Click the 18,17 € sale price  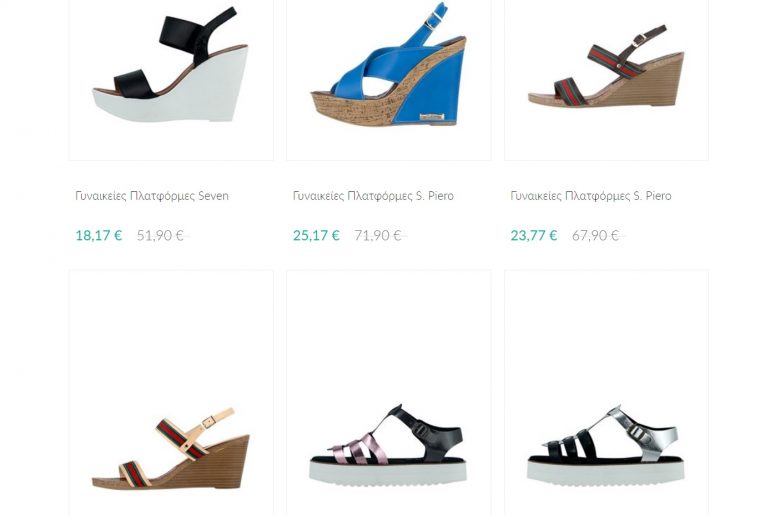point(99,236)
